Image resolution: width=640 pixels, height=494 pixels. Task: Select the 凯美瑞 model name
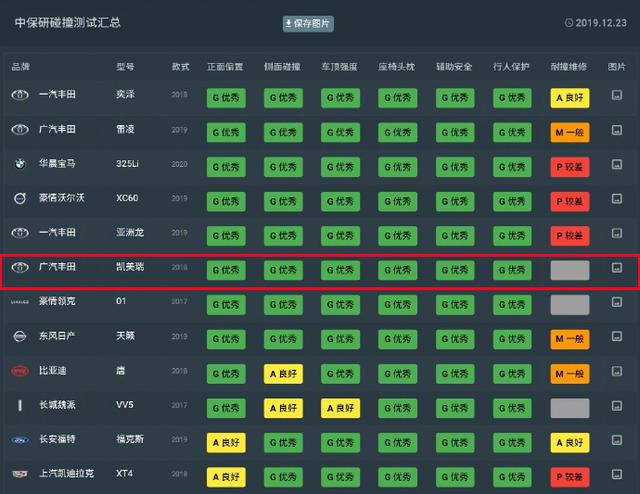(130, 267)
